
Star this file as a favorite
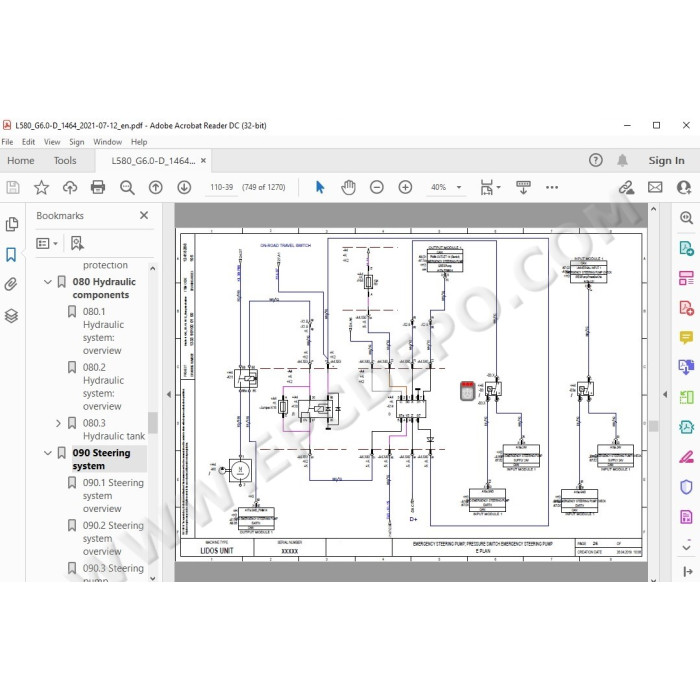42,187
